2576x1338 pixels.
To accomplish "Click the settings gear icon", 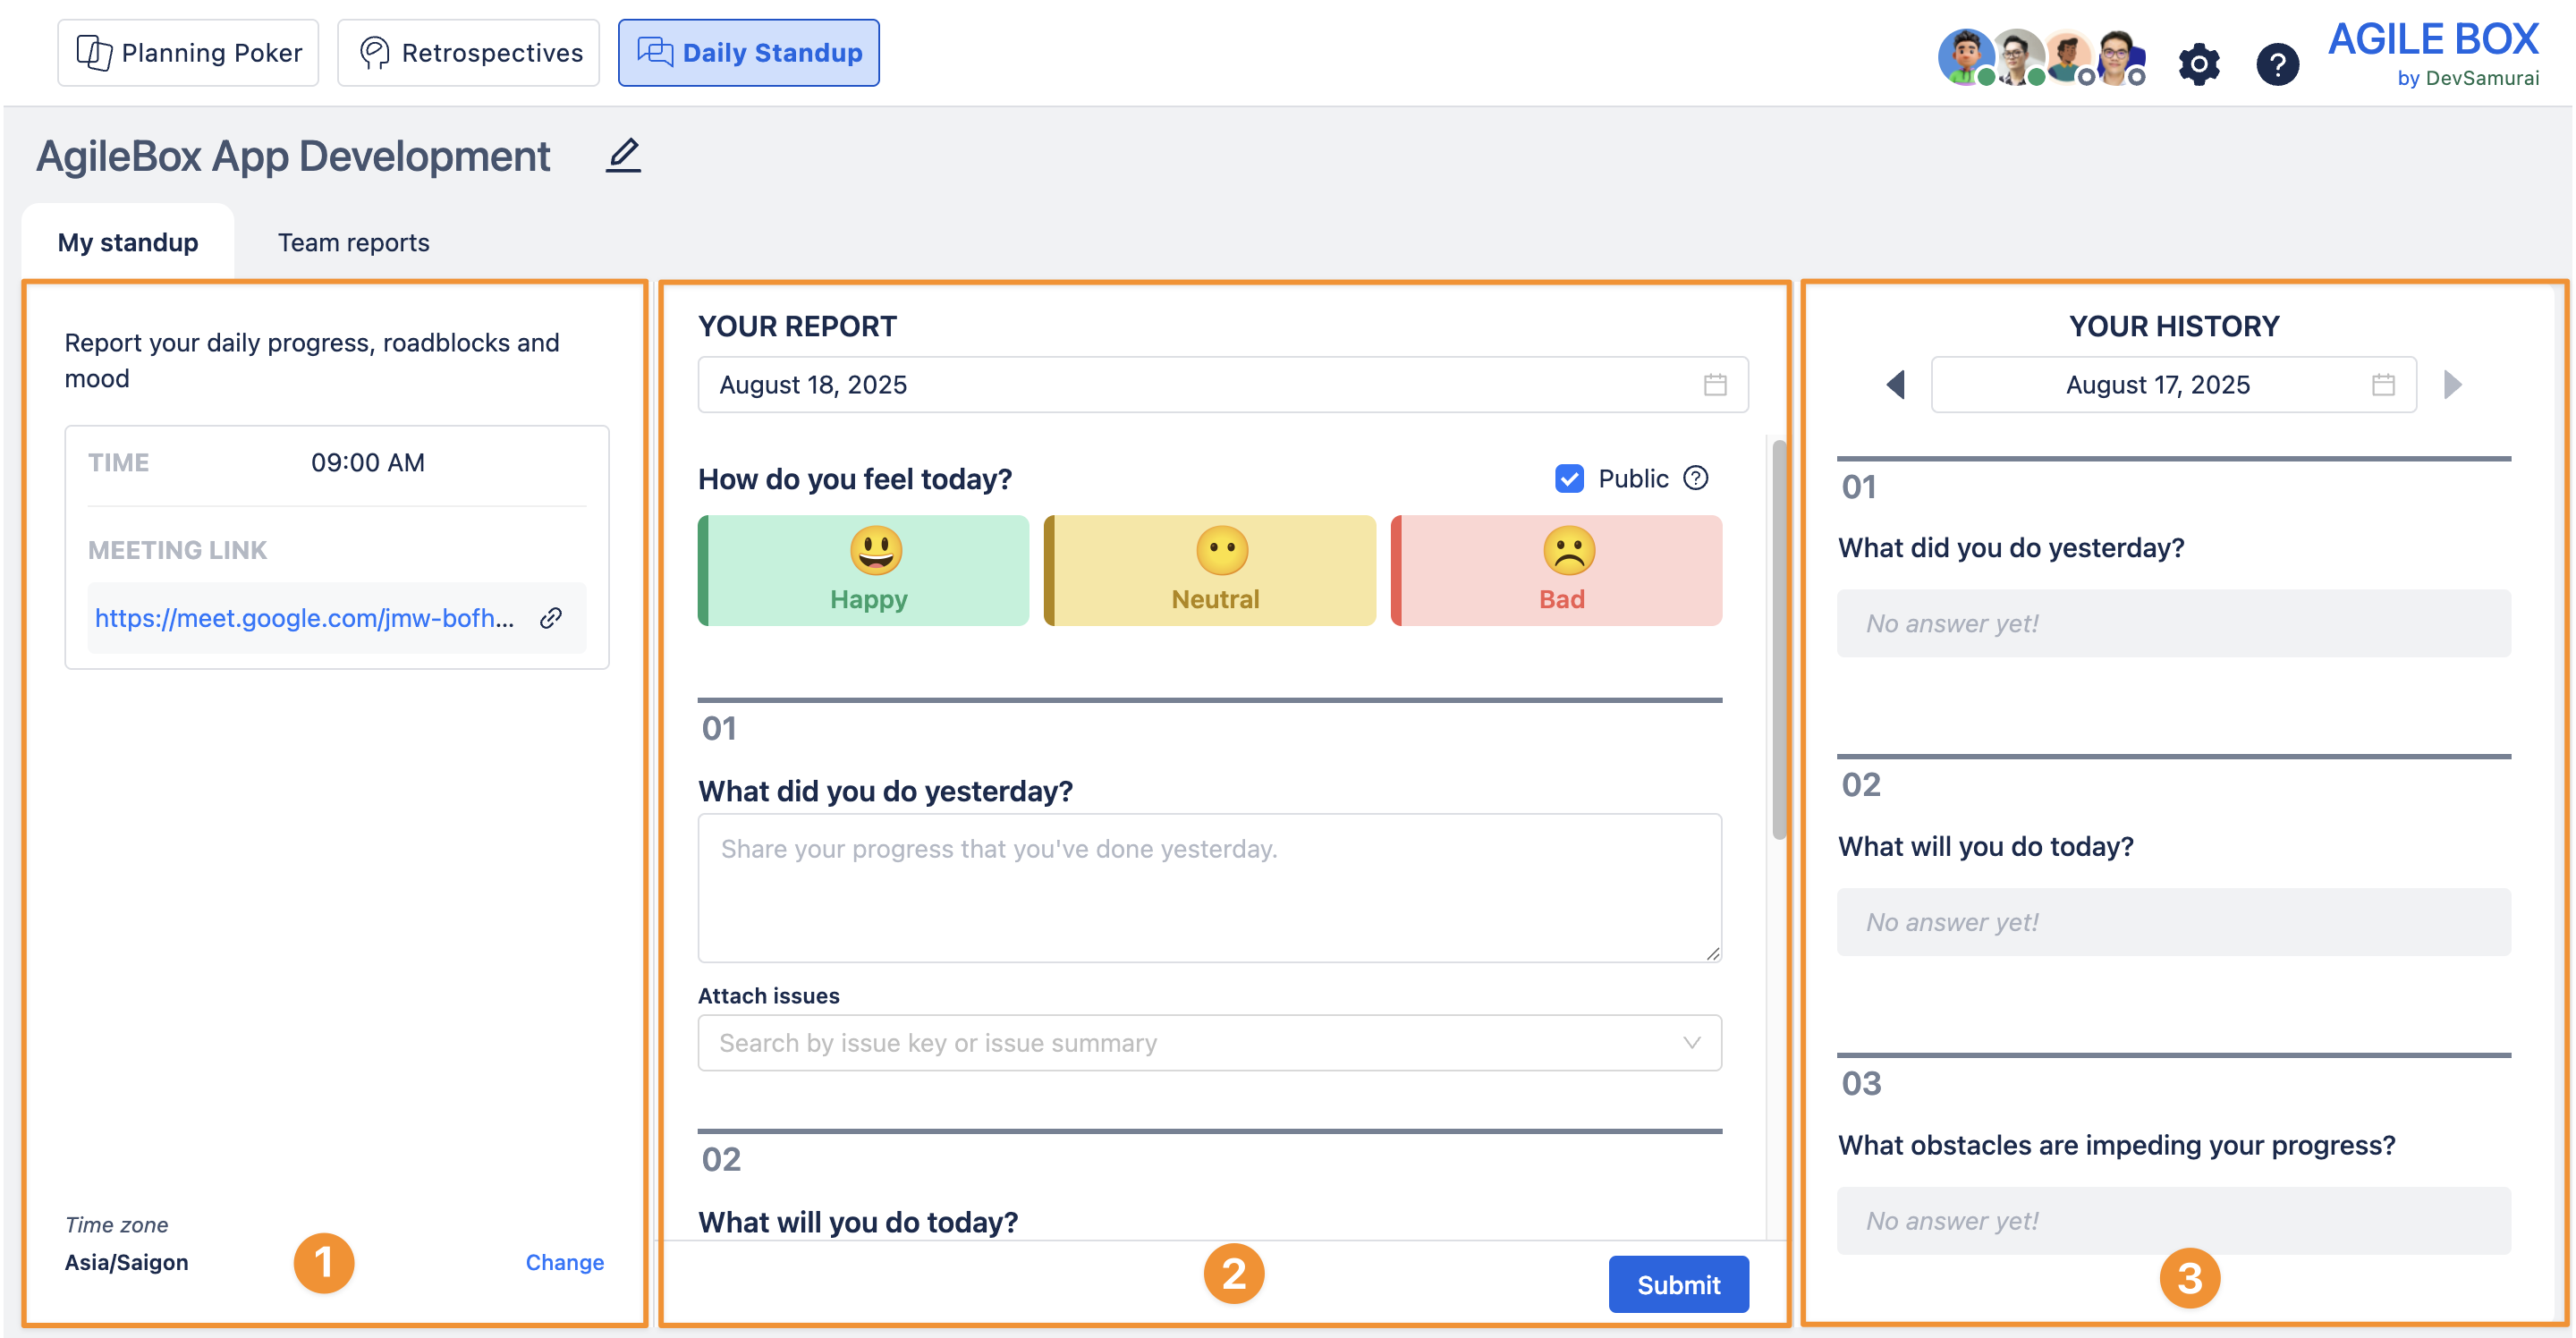I will [x=2198, y=64].
